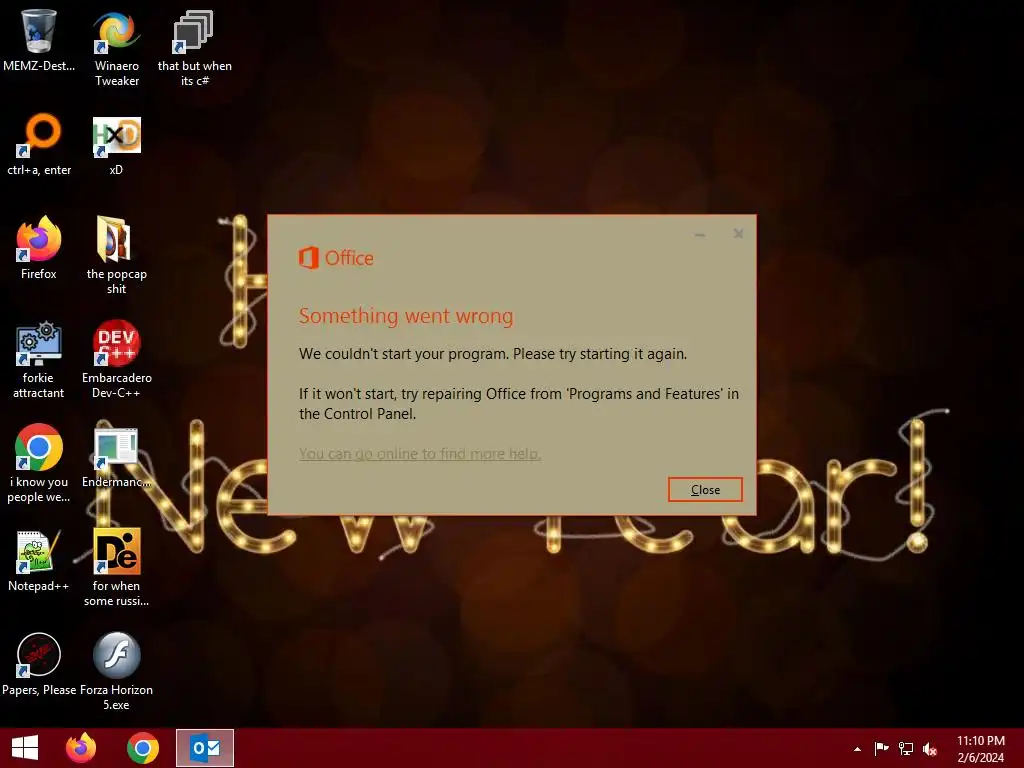Click the 'try repairing Office' paragraph
Viewport: 1024px width, 768px height.
519,404
